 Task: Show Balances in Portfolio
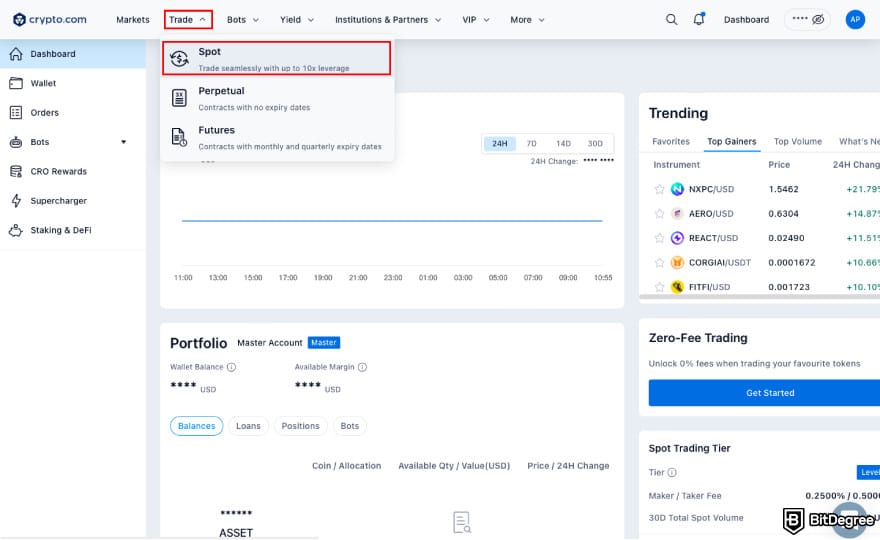click(x=196, y=426)
